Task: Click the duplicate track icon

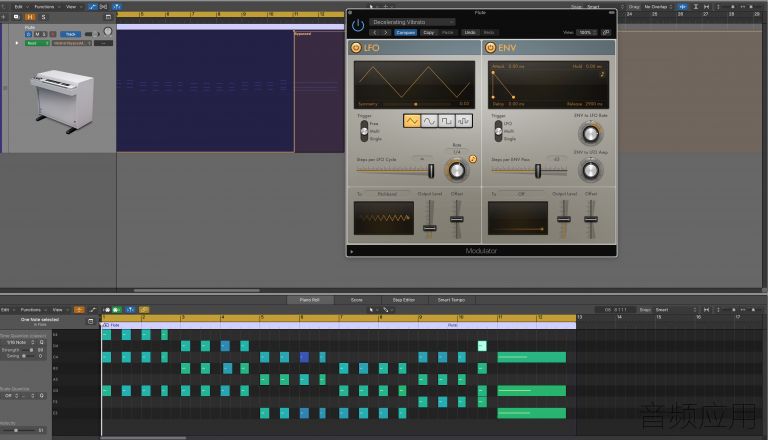Action: pos(16,17)
